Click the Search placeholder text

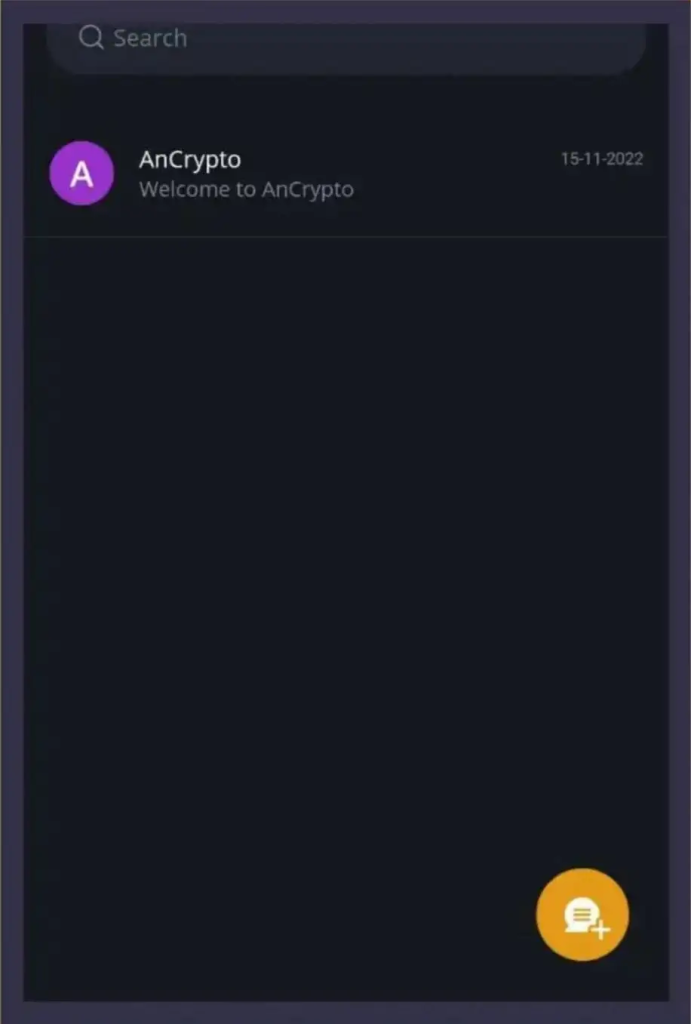coord(150,38)
